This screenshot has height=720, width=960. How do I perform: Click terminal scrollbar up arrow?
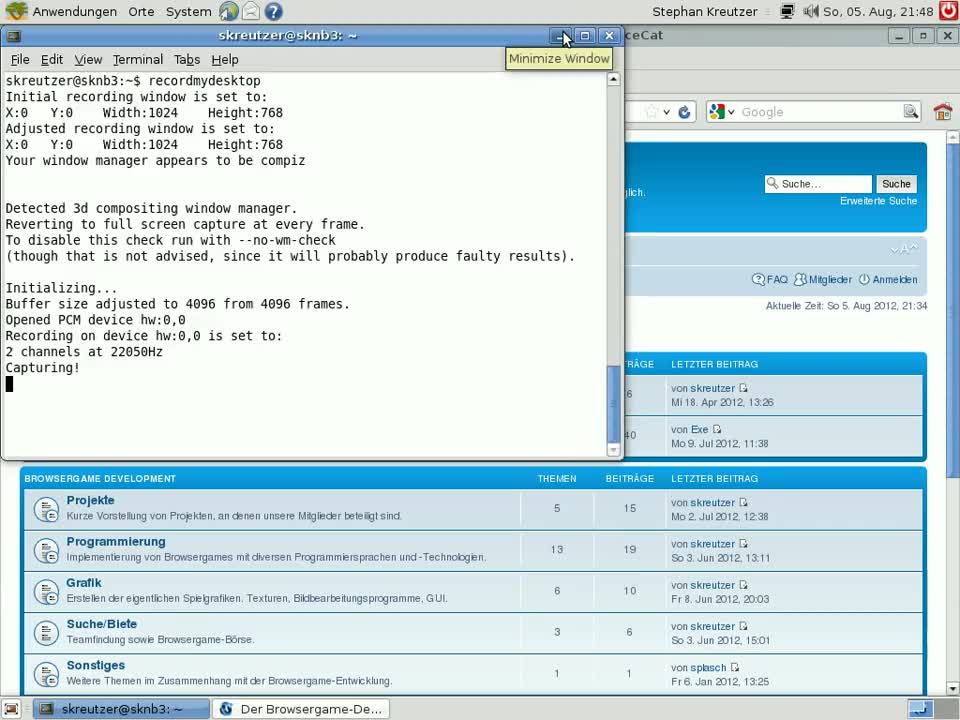pyautogui.click(x=613, y=79)
